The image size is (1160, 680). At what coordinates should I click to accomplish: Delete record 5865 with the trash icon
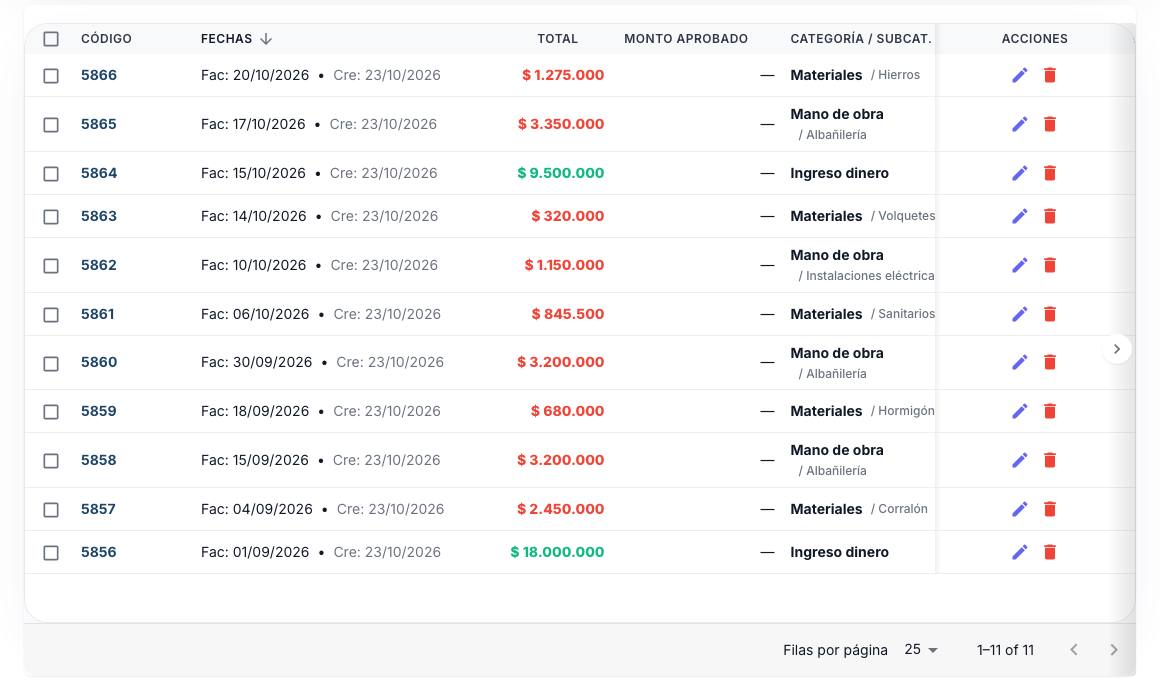[1050, 124]
